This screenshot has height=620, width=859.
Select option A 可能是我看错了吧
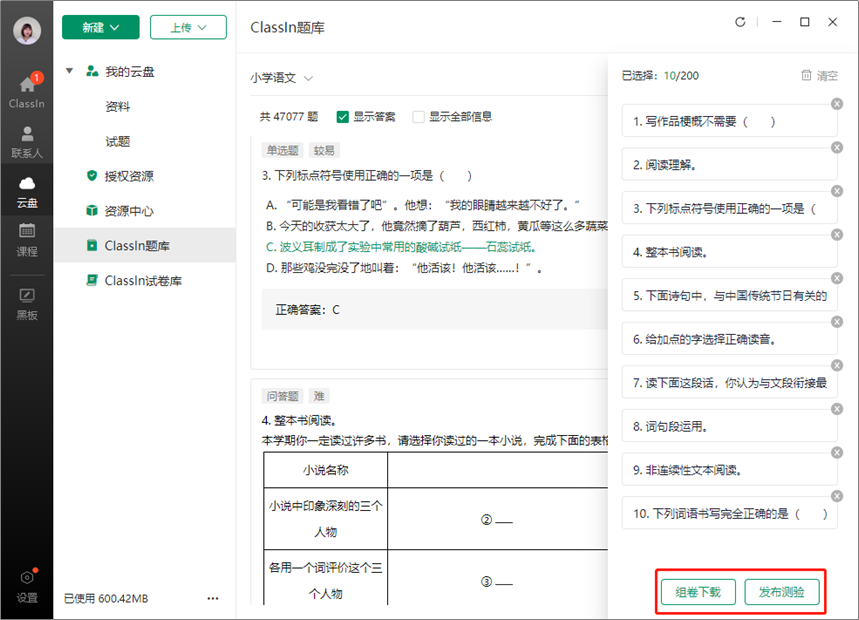[x=423, y=205]
